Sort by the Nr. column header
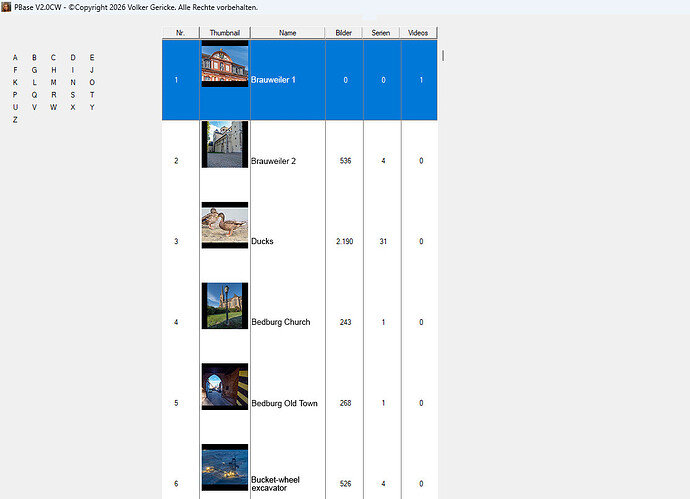This screenshot has width=690, height=499. 180,33
